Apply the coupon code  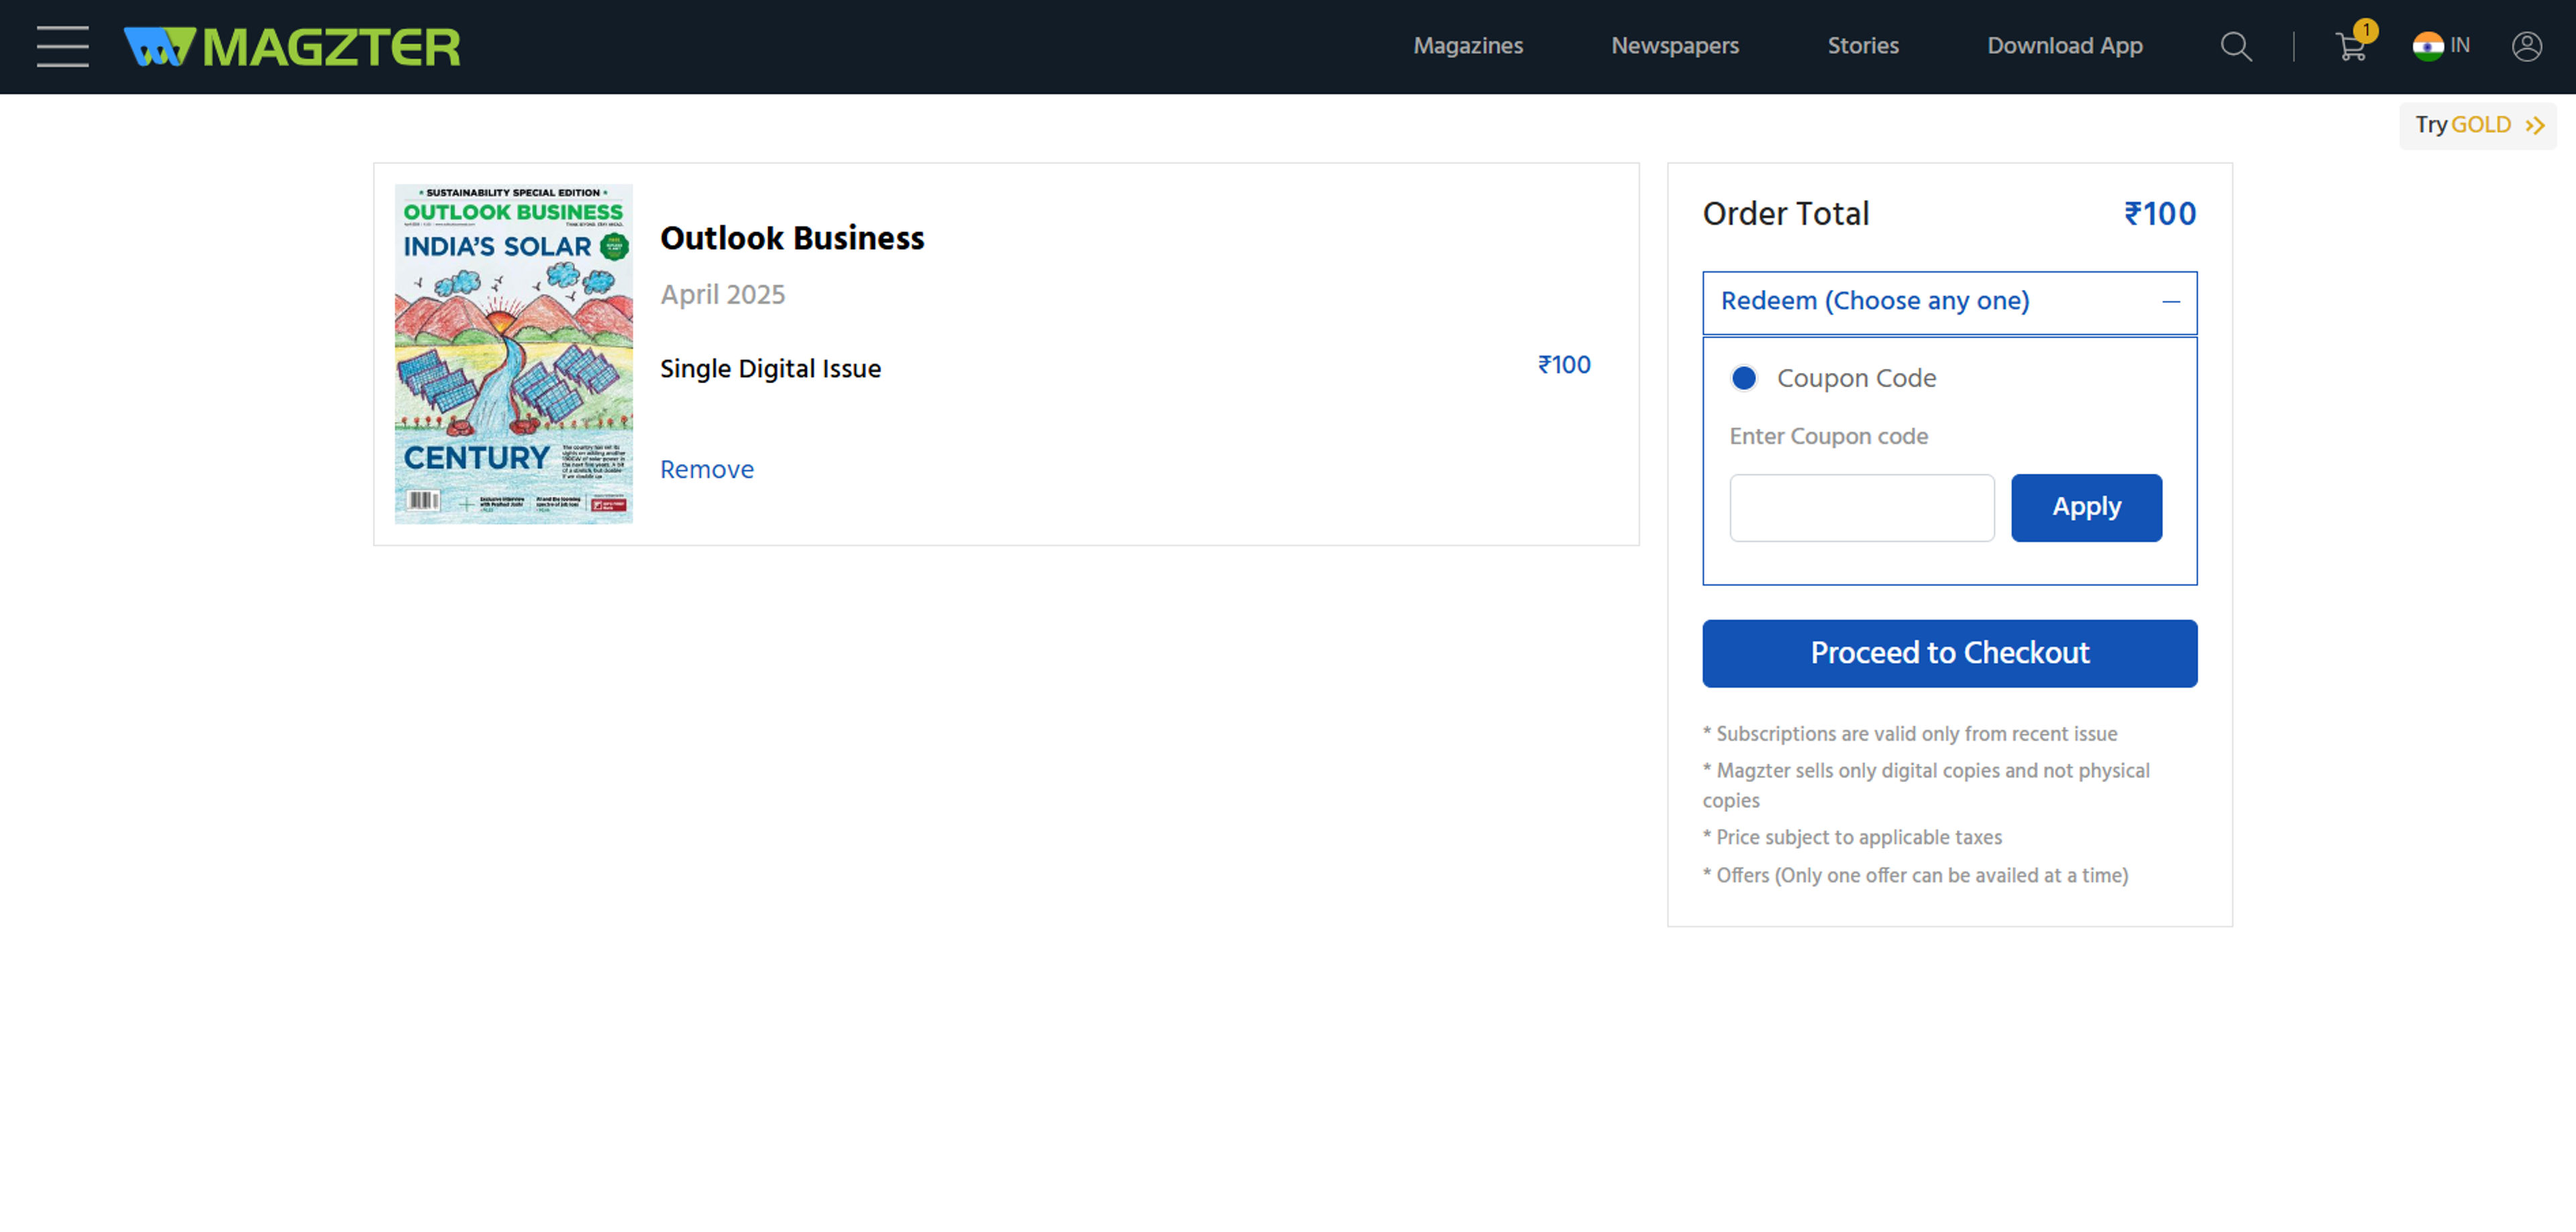(2086, 508)
